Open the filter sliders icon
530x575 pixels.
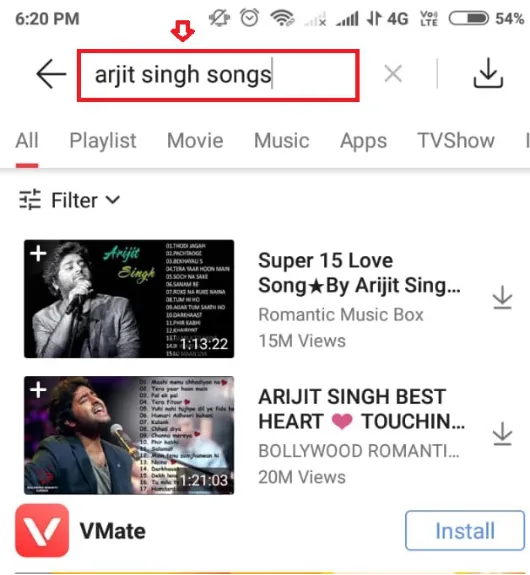coord(30,200)
